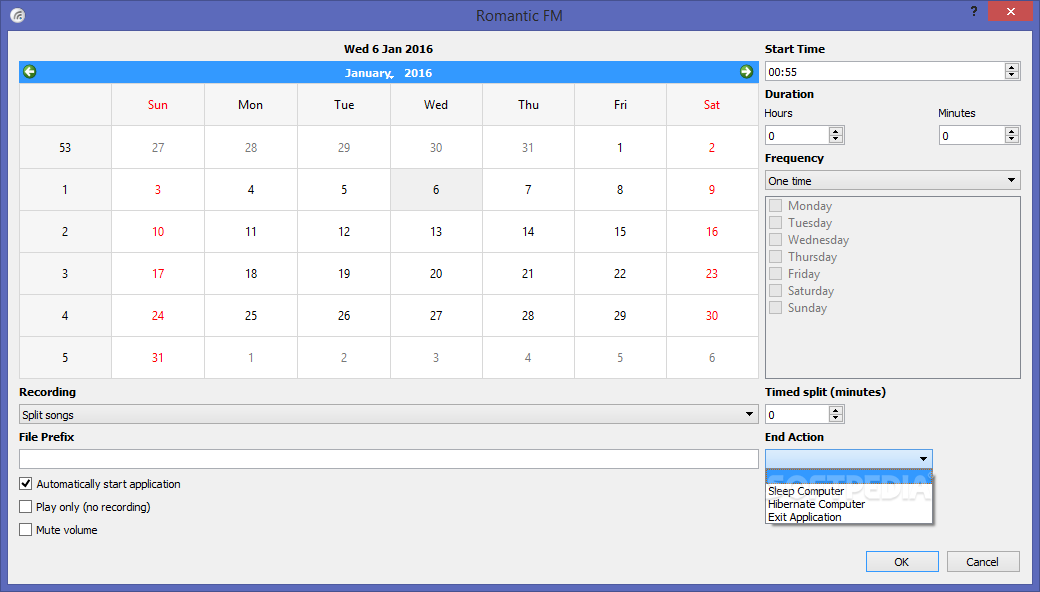Click the Duration Hours input field

coord(797,135)
